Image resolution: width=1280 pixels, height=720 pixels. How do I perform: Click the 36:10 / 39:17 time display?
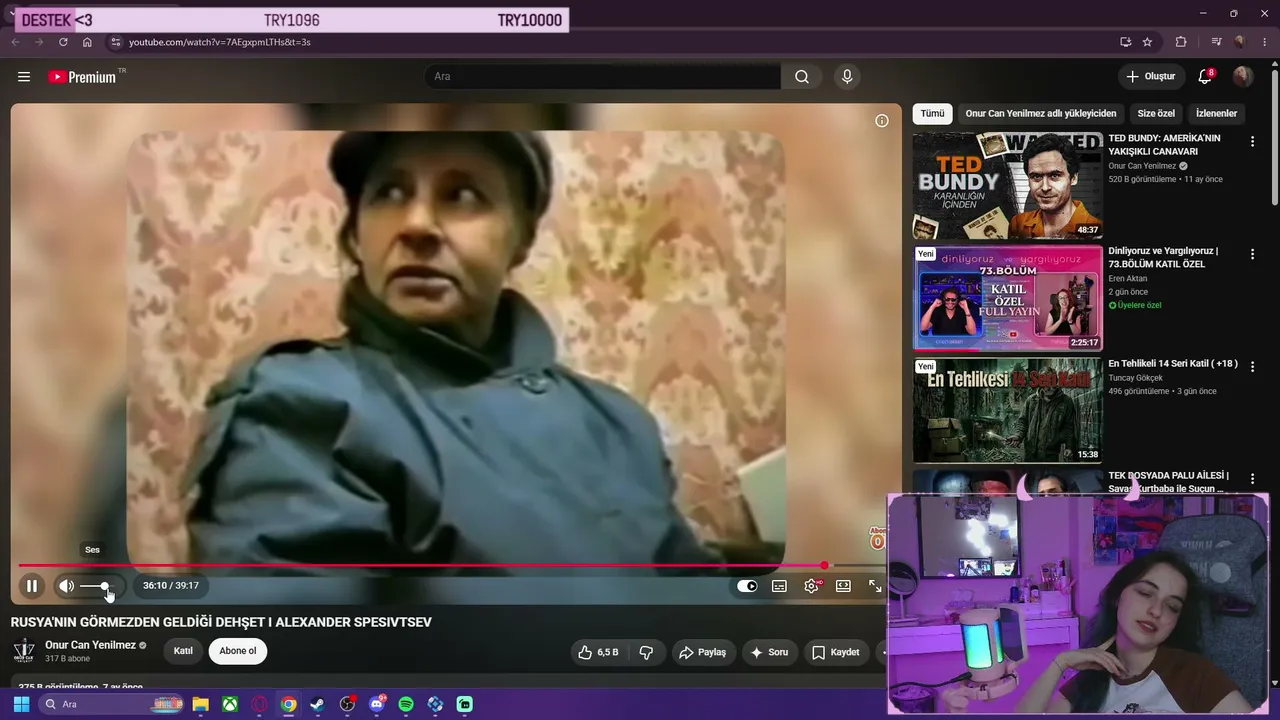[171, 586]
